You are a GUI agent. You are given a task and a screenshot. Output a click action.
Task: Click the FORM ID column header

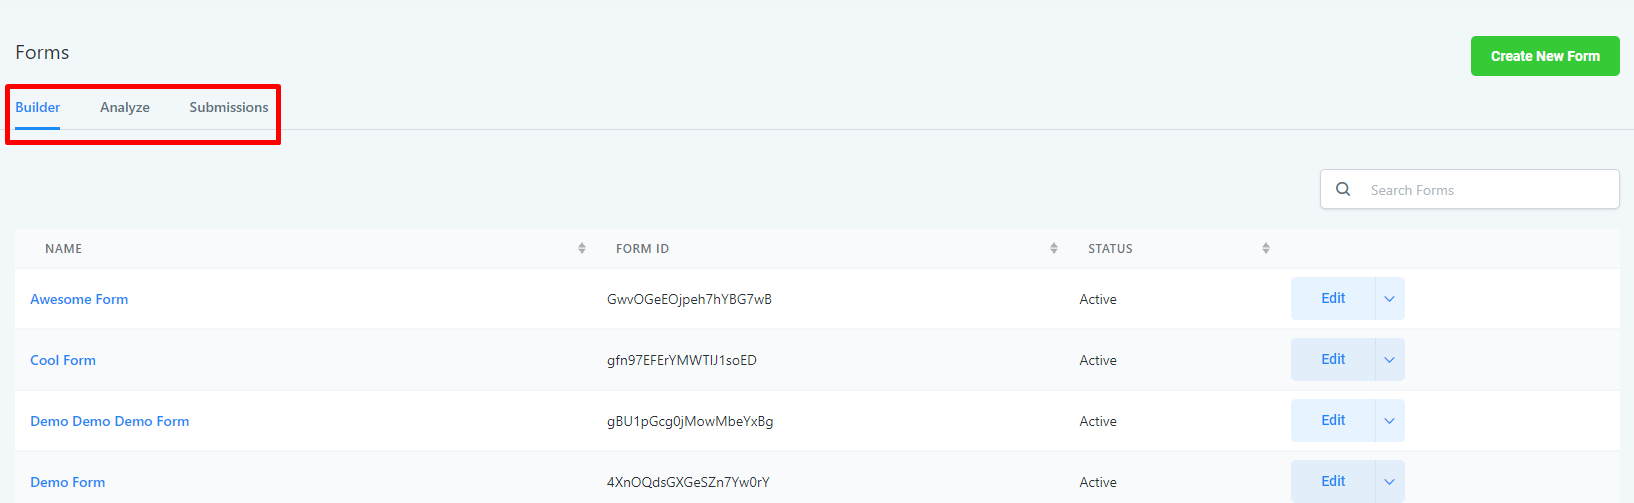642,248
